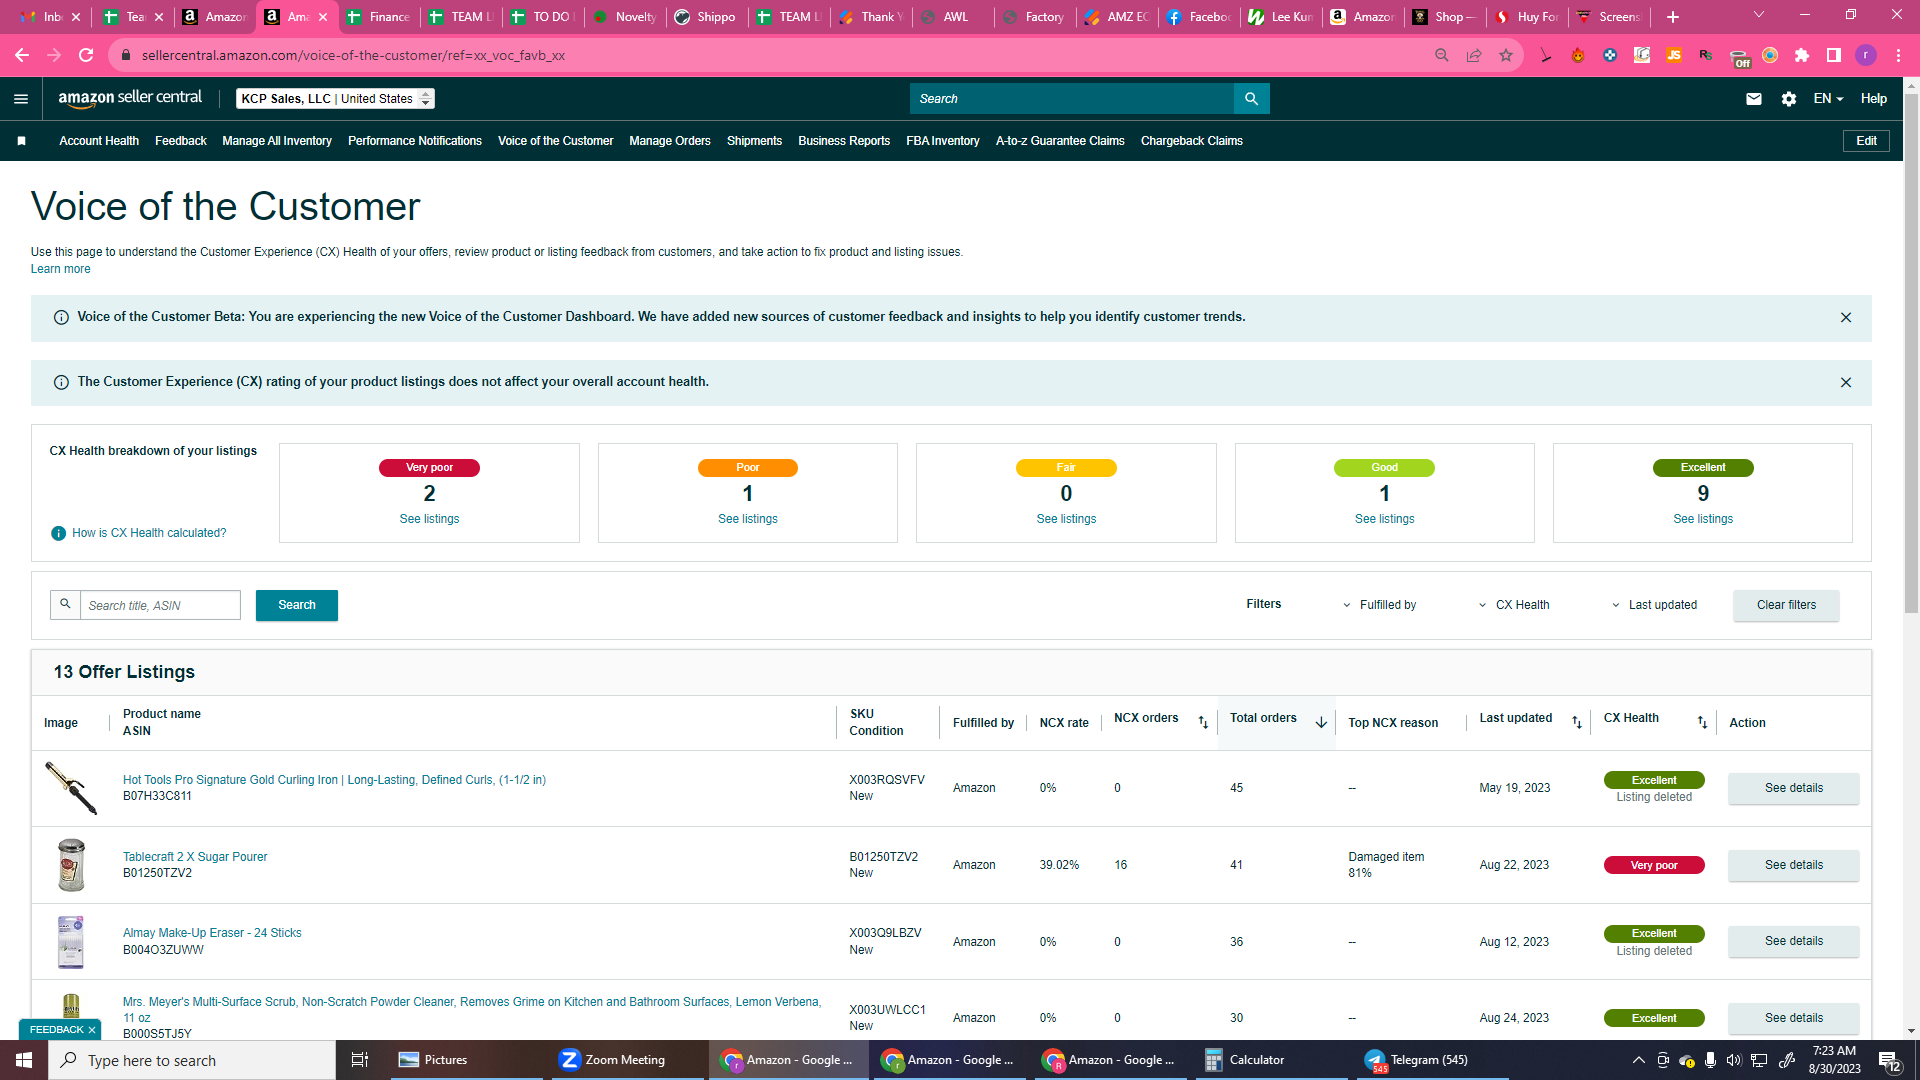Open Business Reports menu item
1920x1080 pixels.
pos(844,141)
